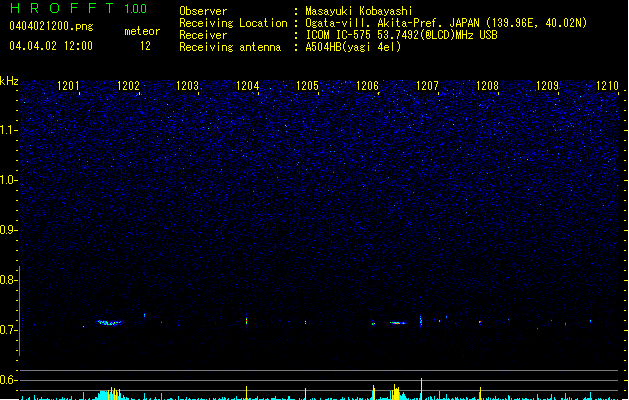
Task: Click the long meteor echo near 1202
Action: pos(110,322)
